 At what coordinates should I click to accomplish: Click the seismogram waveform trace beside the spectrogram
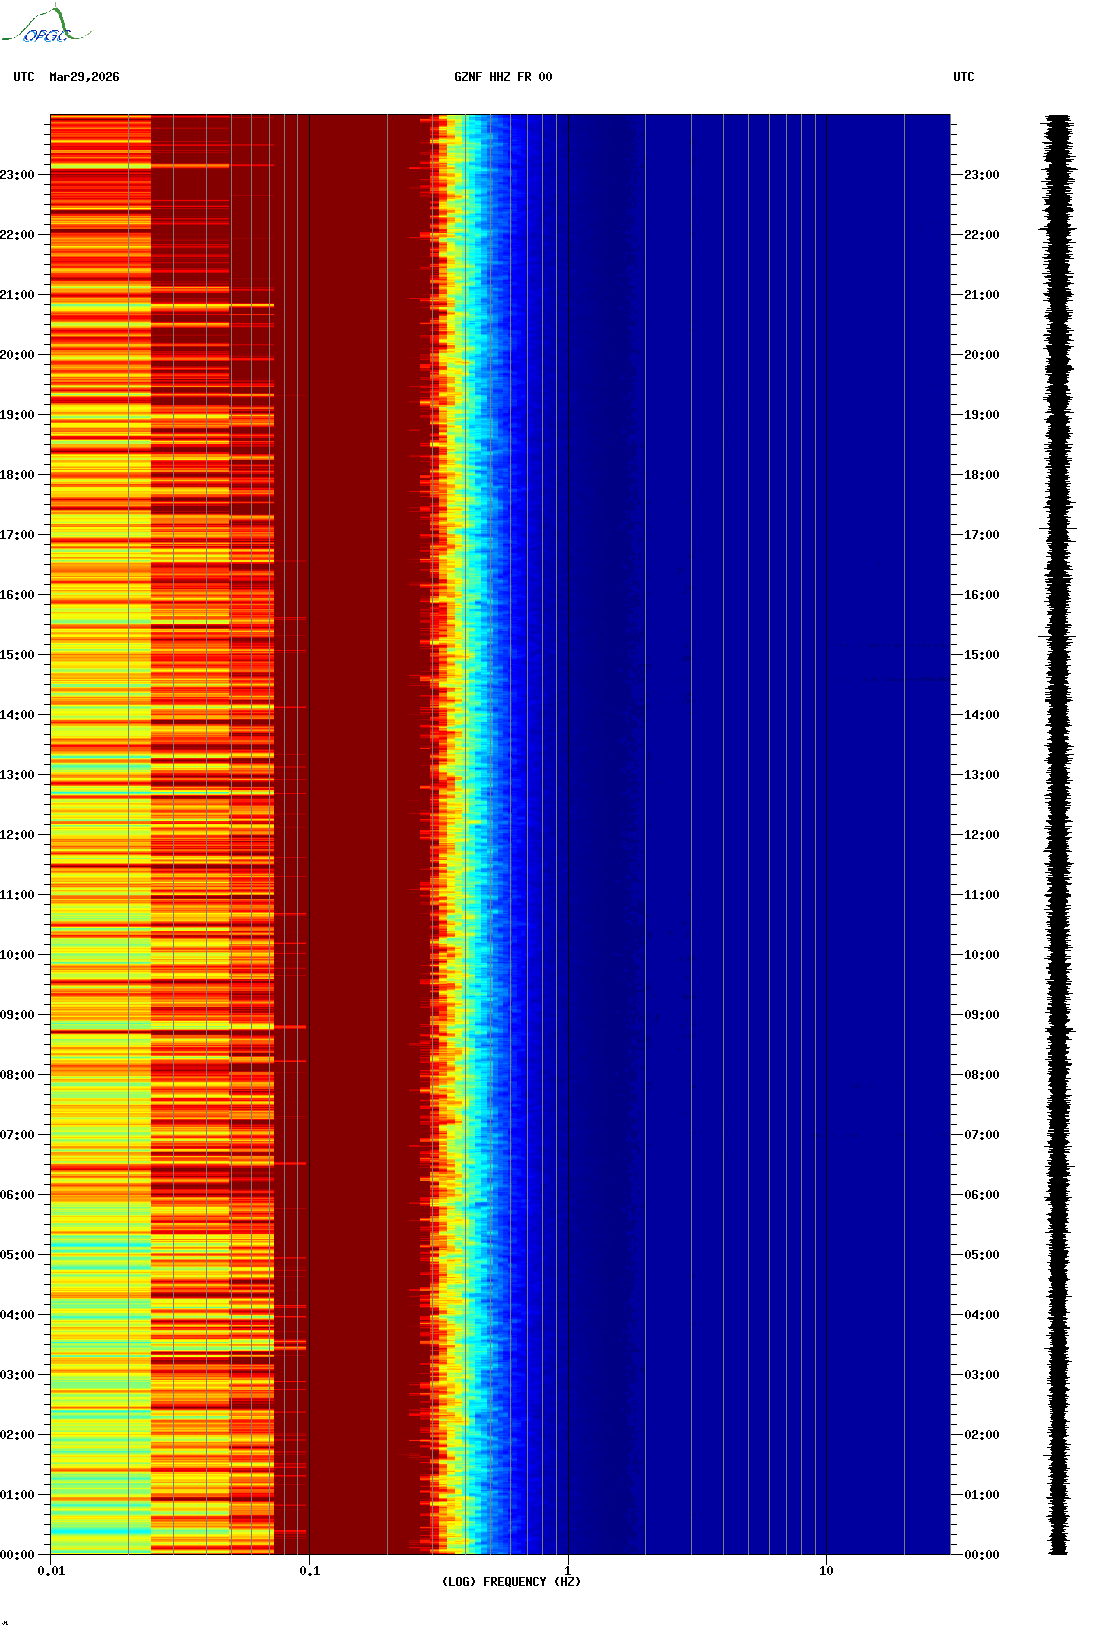point(1059,835)
